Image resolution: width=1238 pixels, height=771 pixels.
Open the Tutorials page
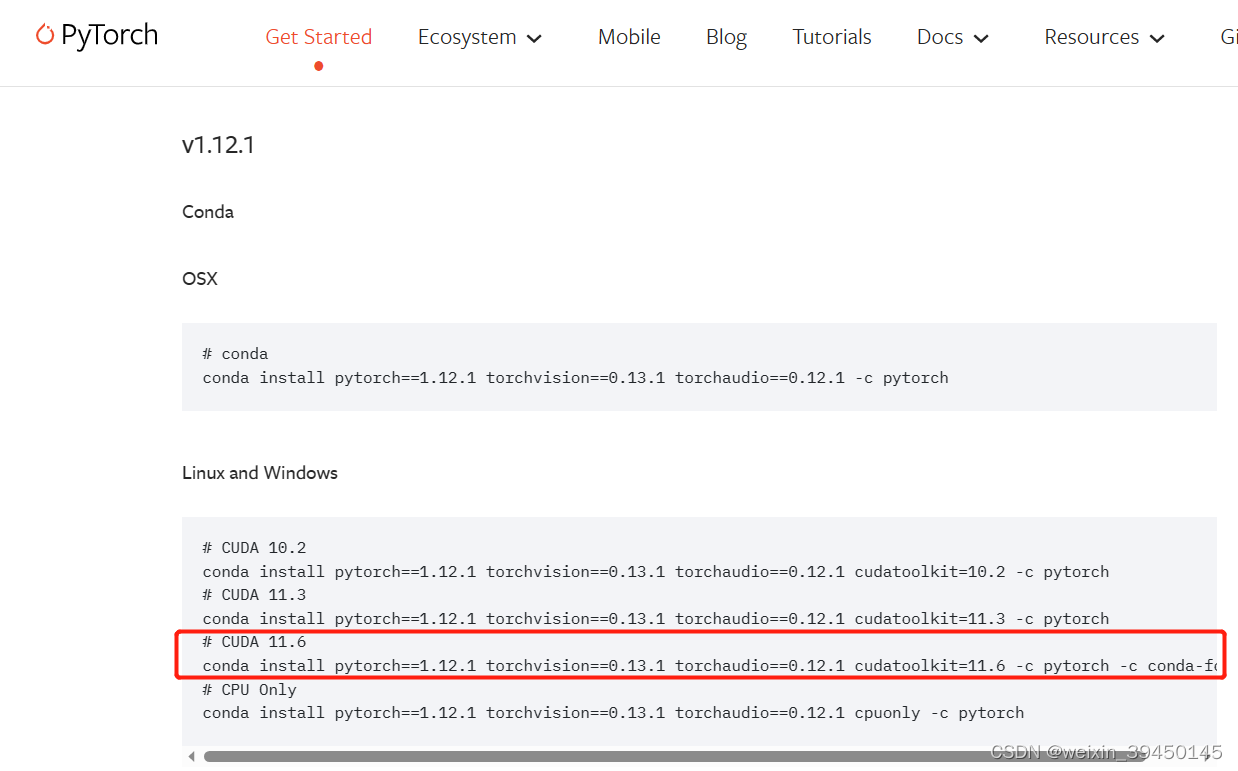832,37
